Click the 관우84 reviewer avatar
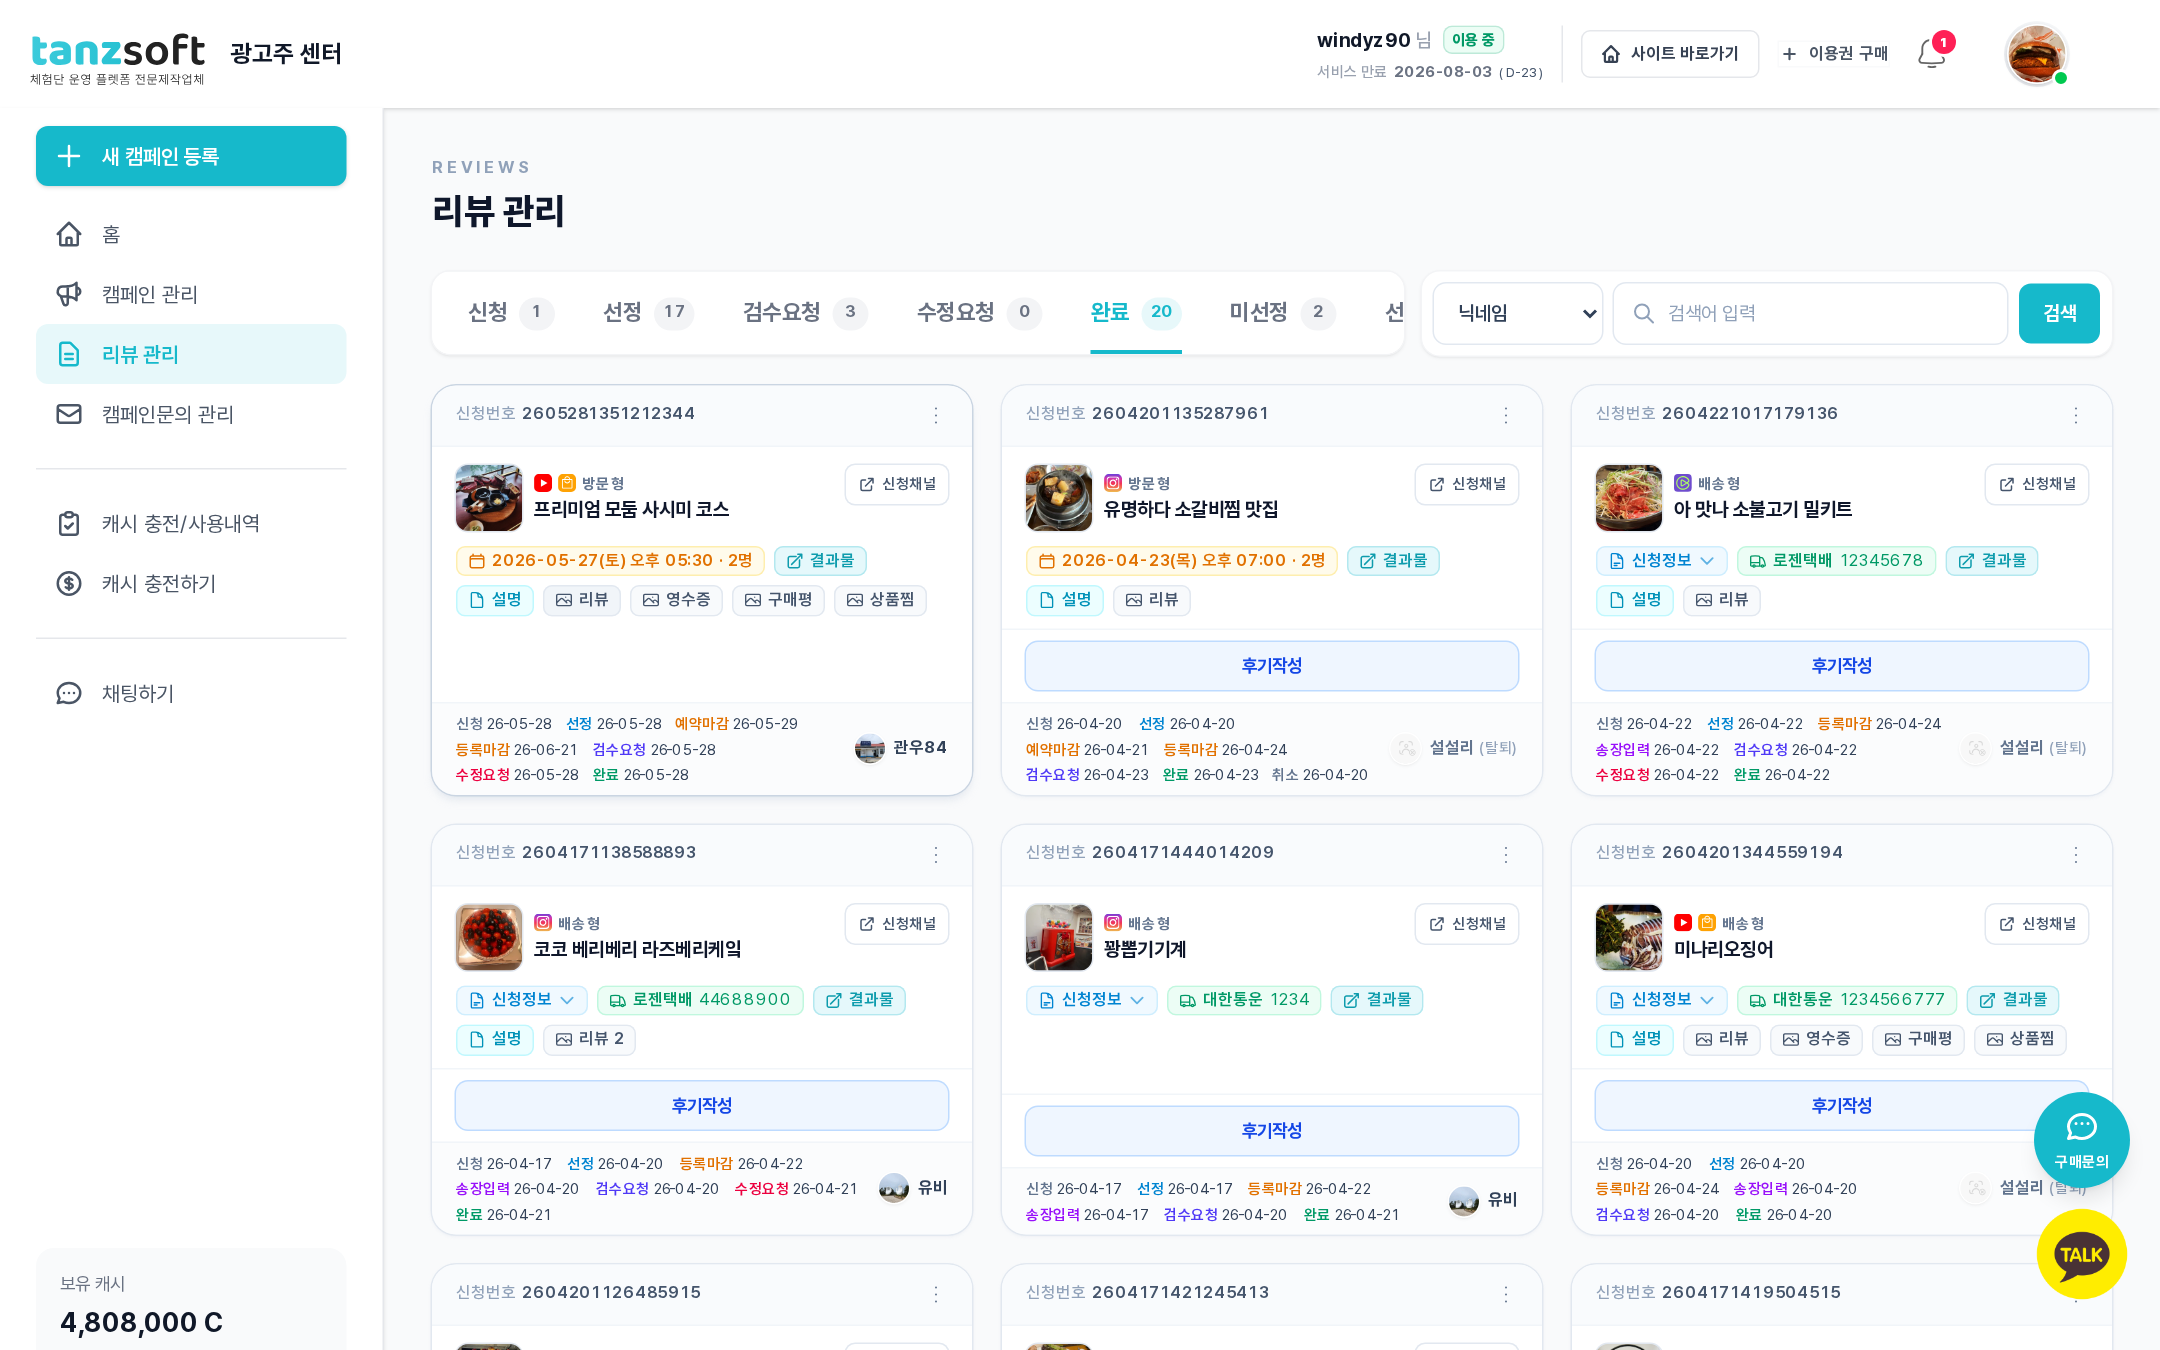 870,748
